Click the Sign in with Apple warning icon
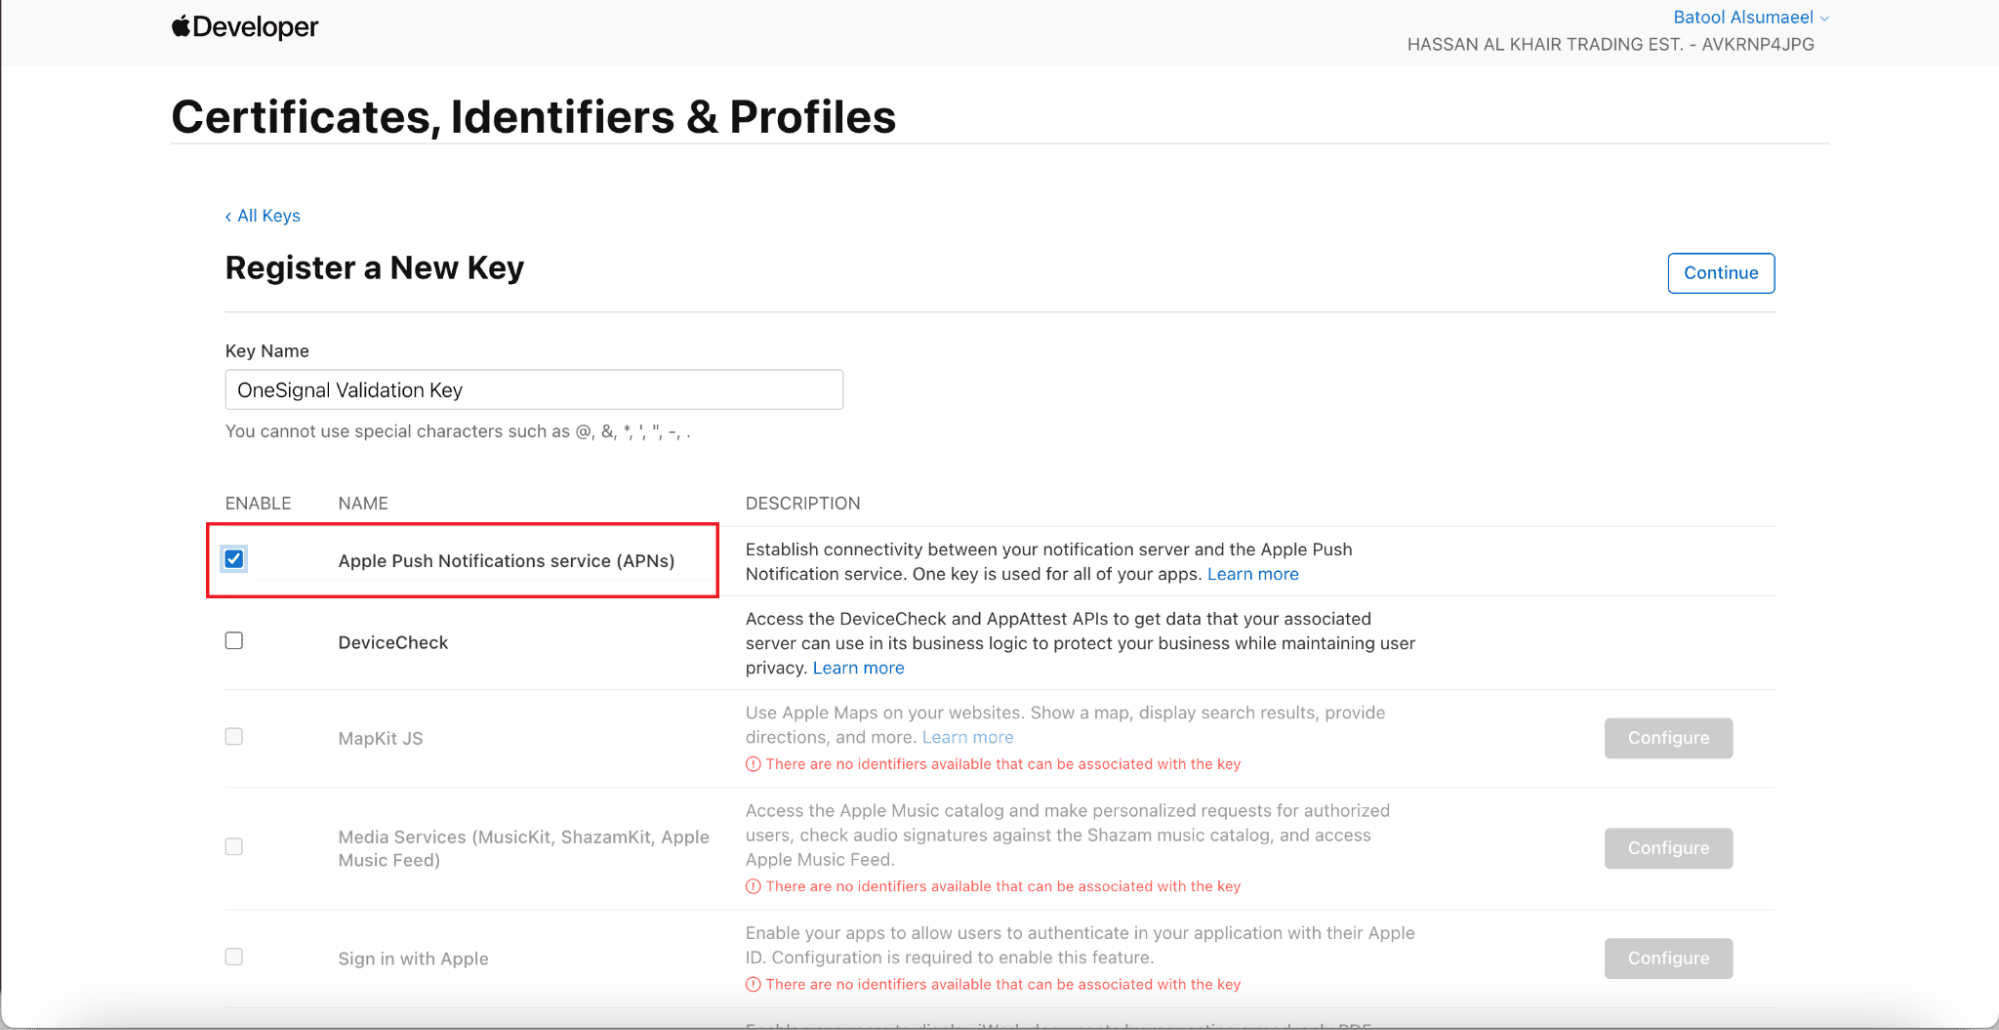Screen dimensions: 1999x1030 coord(753,984)
